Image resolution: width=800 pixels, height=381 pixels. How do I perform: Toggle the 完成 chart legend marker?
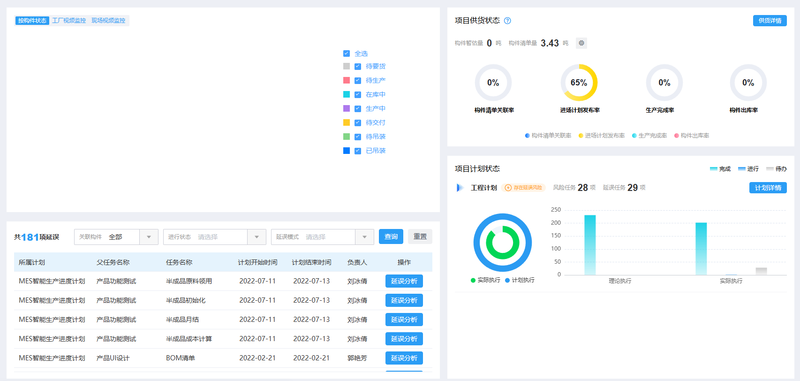click(x=714, y=169)
